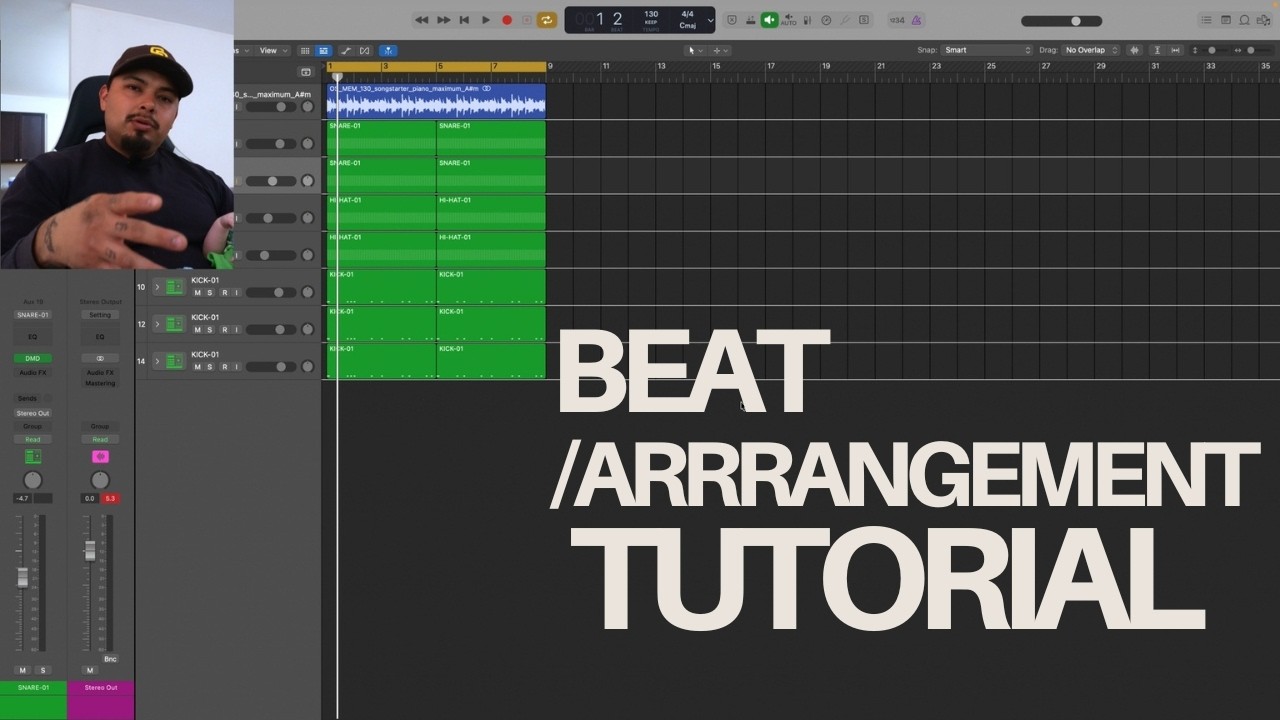
Task: Open the Stereo Output Setting button
Action: (100, 315)
